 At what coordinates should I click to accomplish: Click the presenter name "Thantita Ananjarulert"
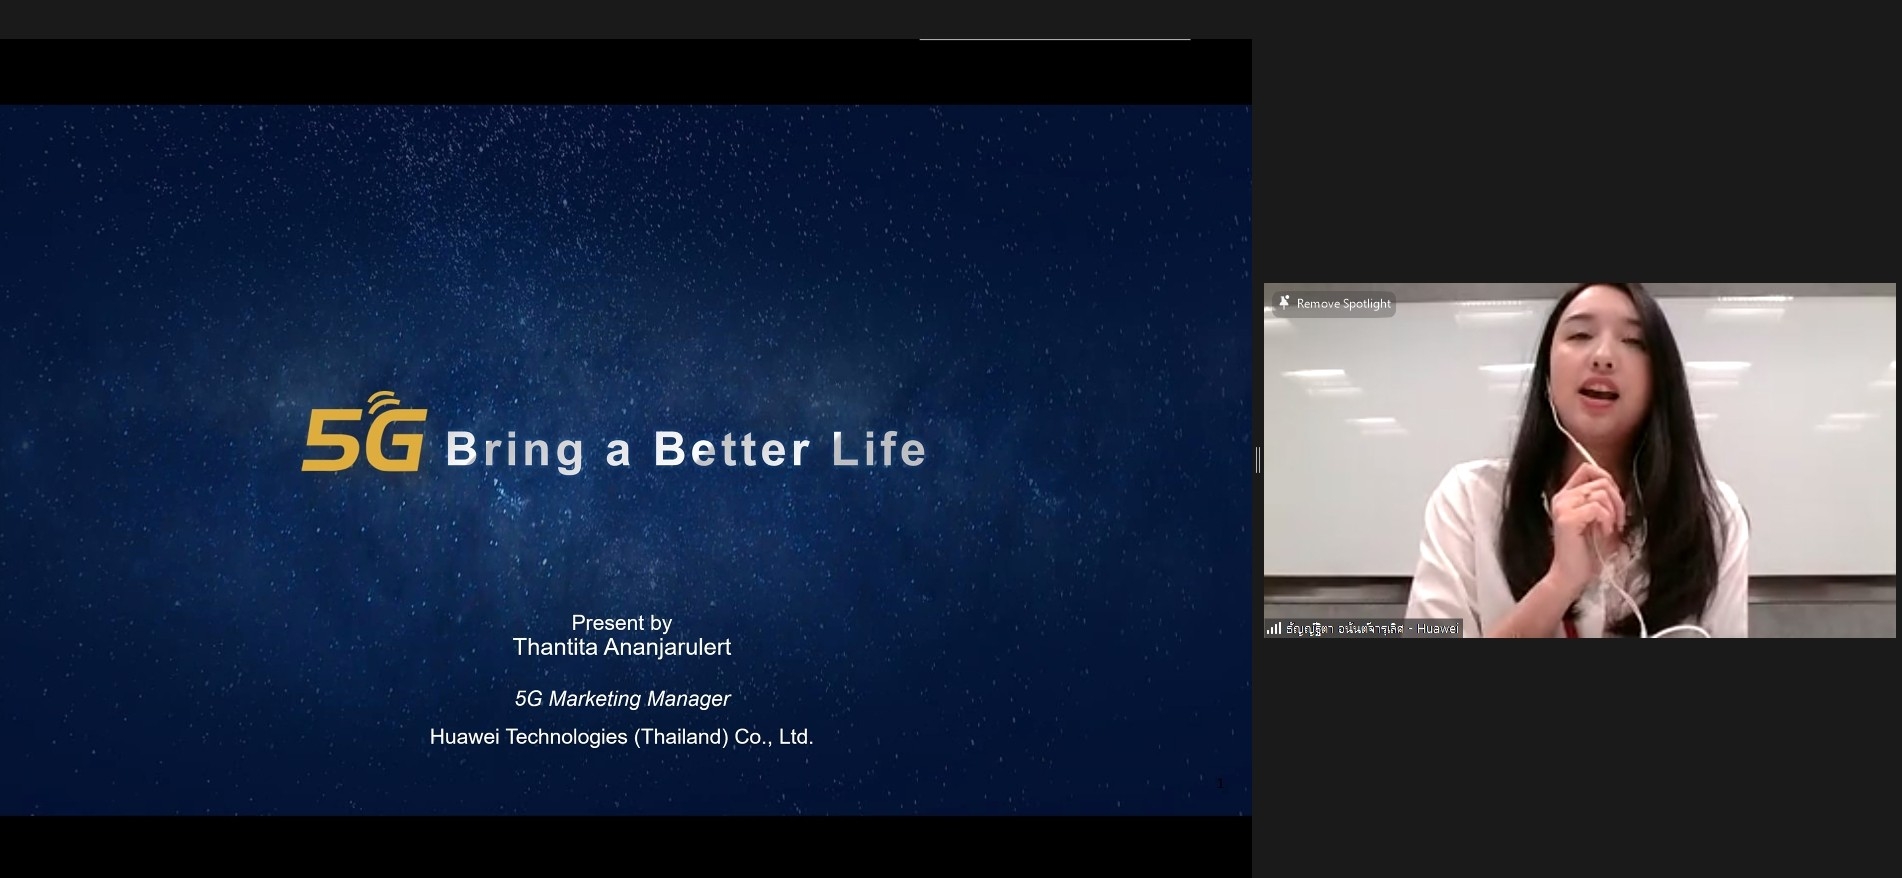[x=621, y=647]
